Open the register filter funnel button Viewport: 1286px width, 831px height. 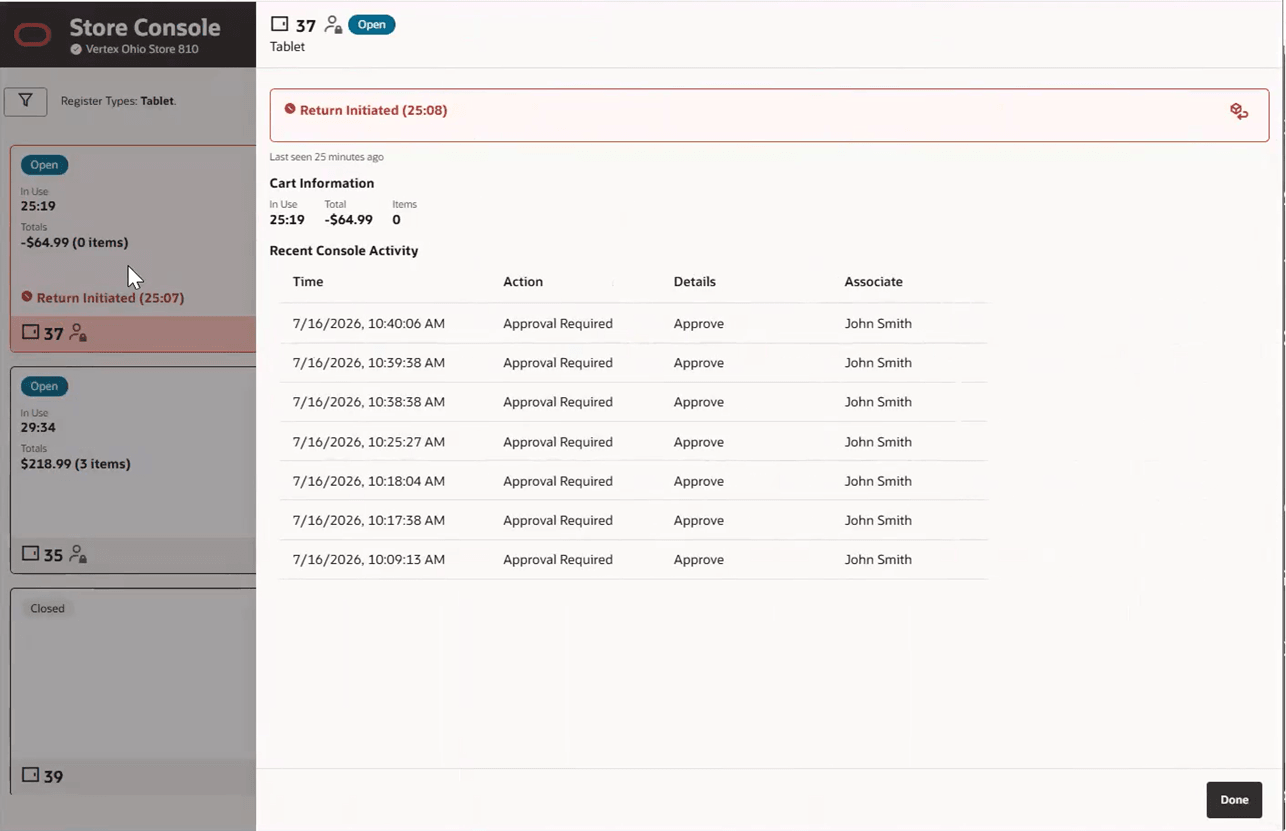pos(26,101)
